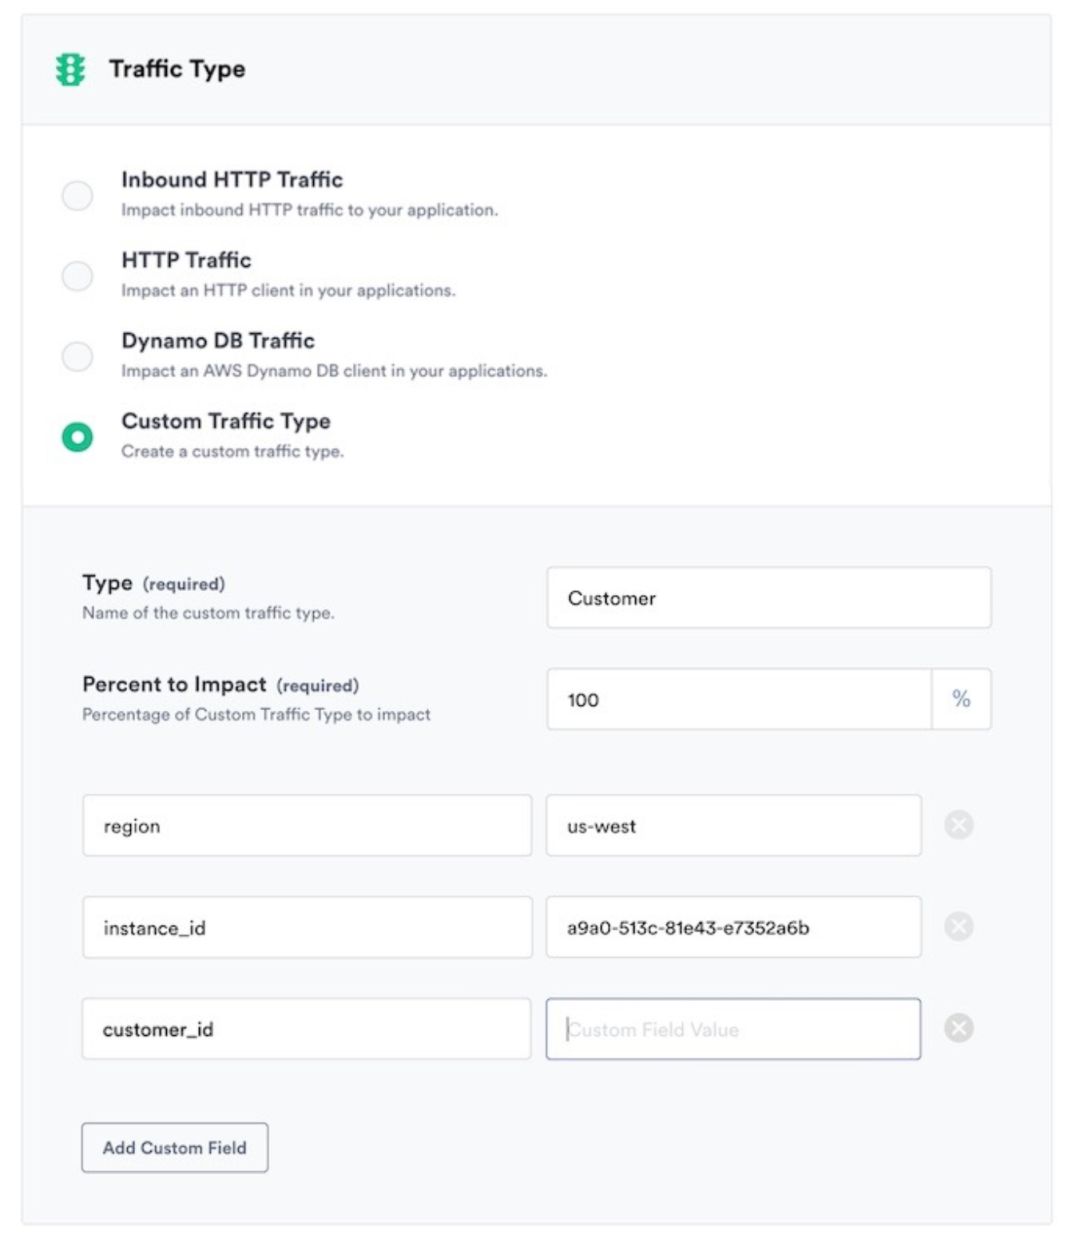Click the Type name input field
This screenshot has height=1238, width=1080.
(x=768, y=598)
